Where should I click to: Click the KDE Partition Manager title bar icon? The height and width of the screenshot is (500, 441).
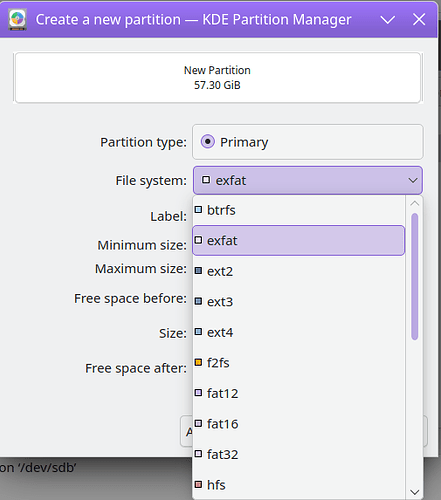point(18,20)
